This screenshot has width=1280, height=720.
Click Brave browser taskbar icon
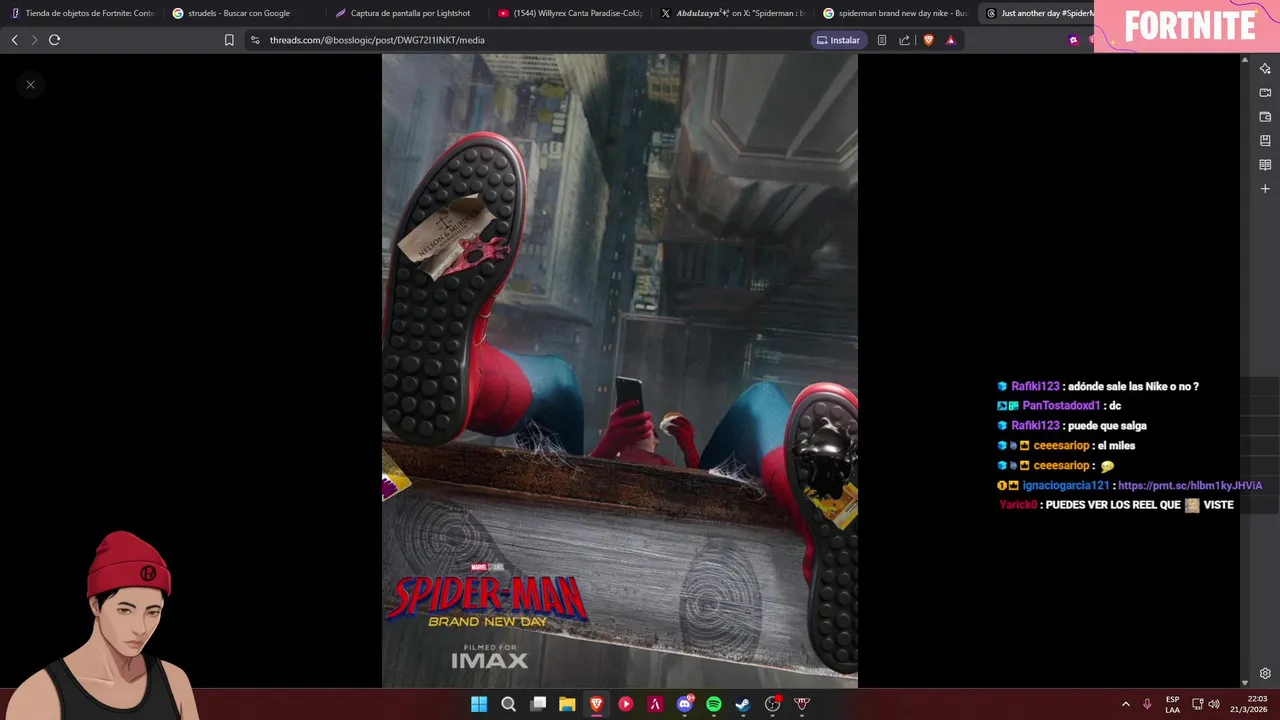[597, 704]
